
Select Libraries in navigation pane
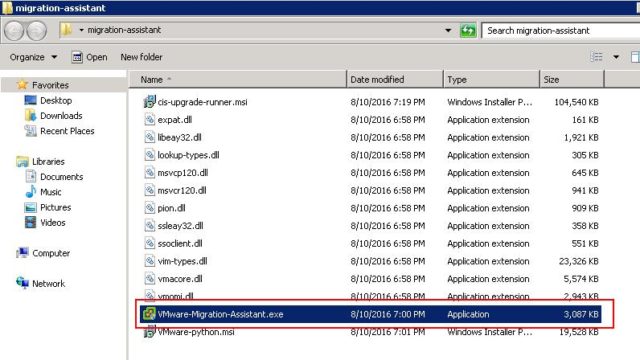click(48, 162)
